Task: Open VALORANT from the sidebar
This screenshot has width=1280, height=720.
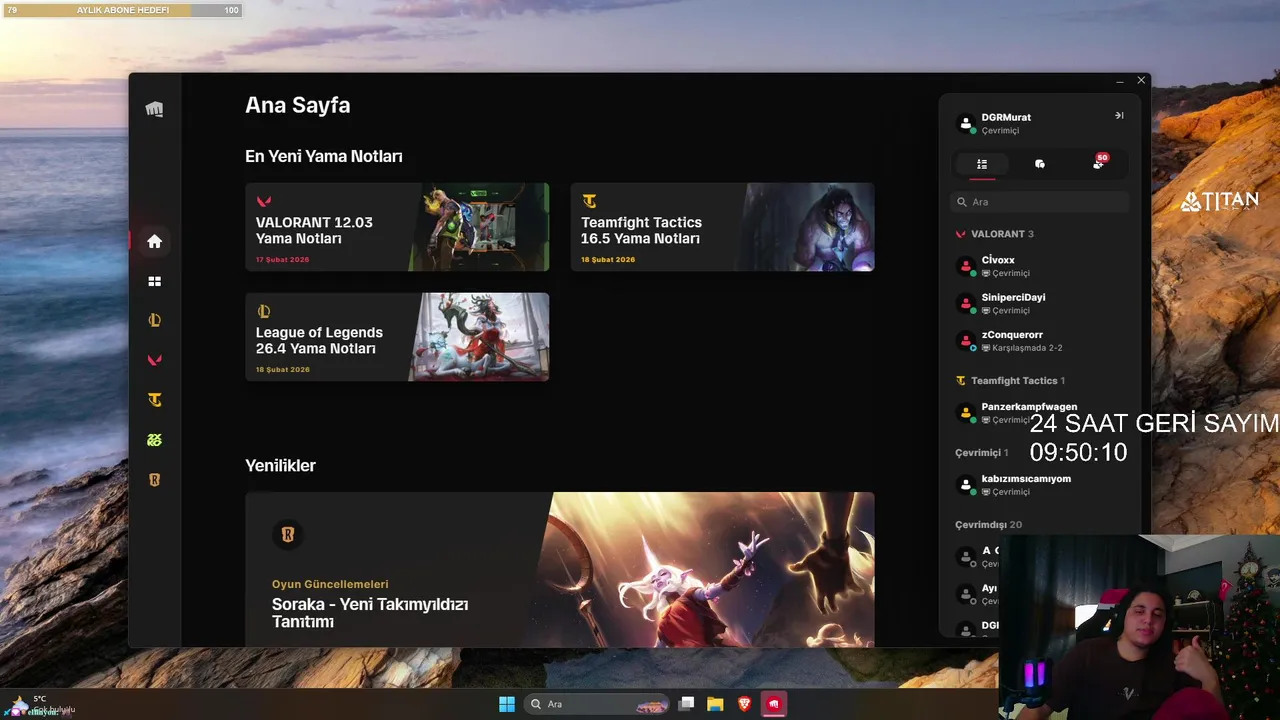Action: (154, 360)
